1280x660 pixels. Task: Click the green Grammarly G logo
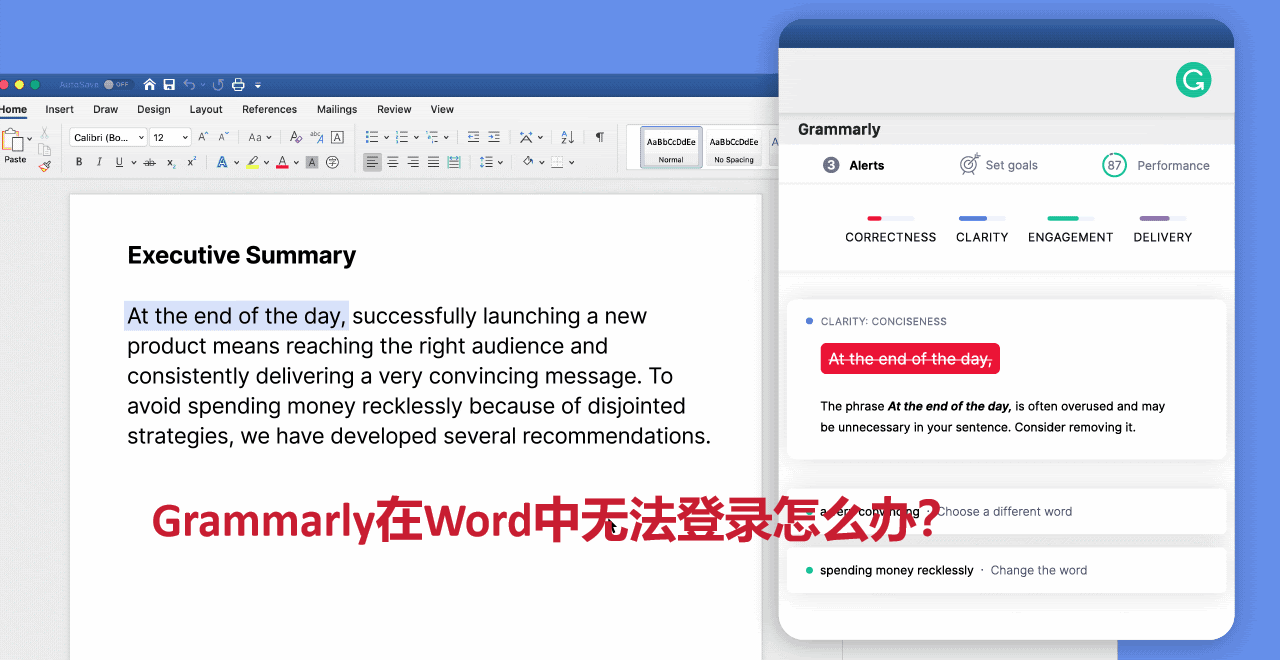pos(1193,80)
